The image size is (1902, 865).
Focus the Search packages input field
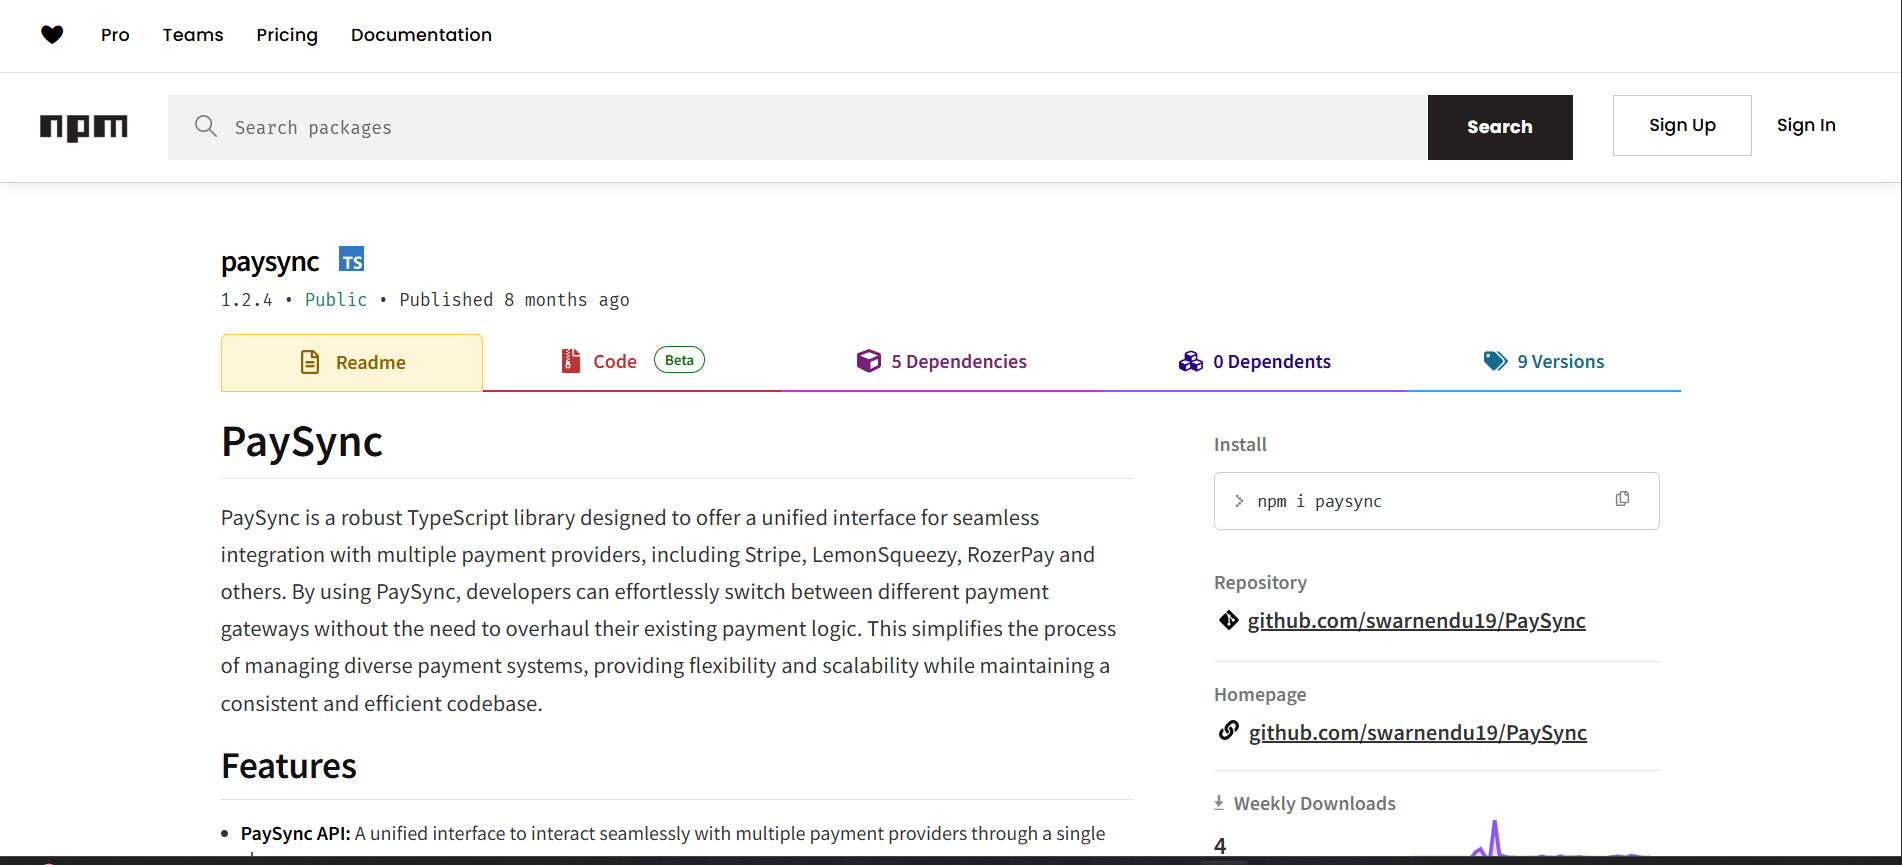coord(798,127)
